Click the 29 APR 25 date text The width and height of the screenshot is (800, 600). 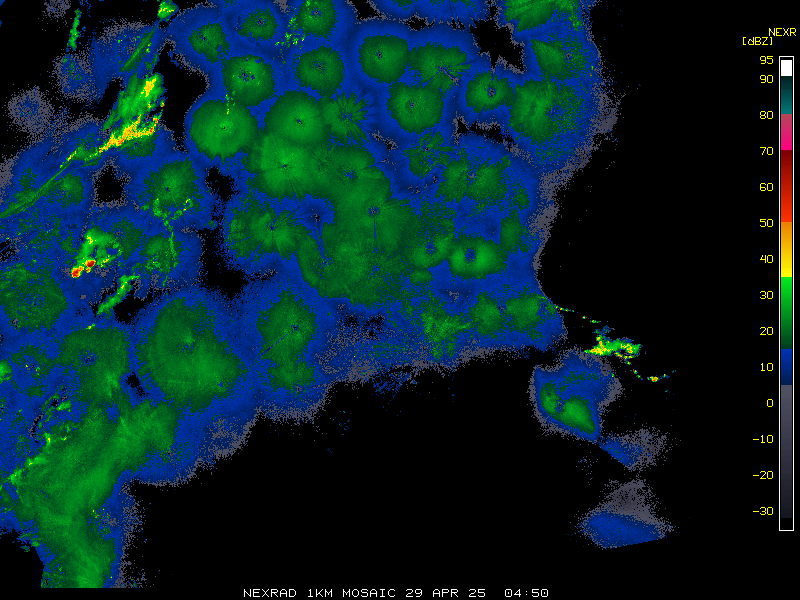pos(446,593)
